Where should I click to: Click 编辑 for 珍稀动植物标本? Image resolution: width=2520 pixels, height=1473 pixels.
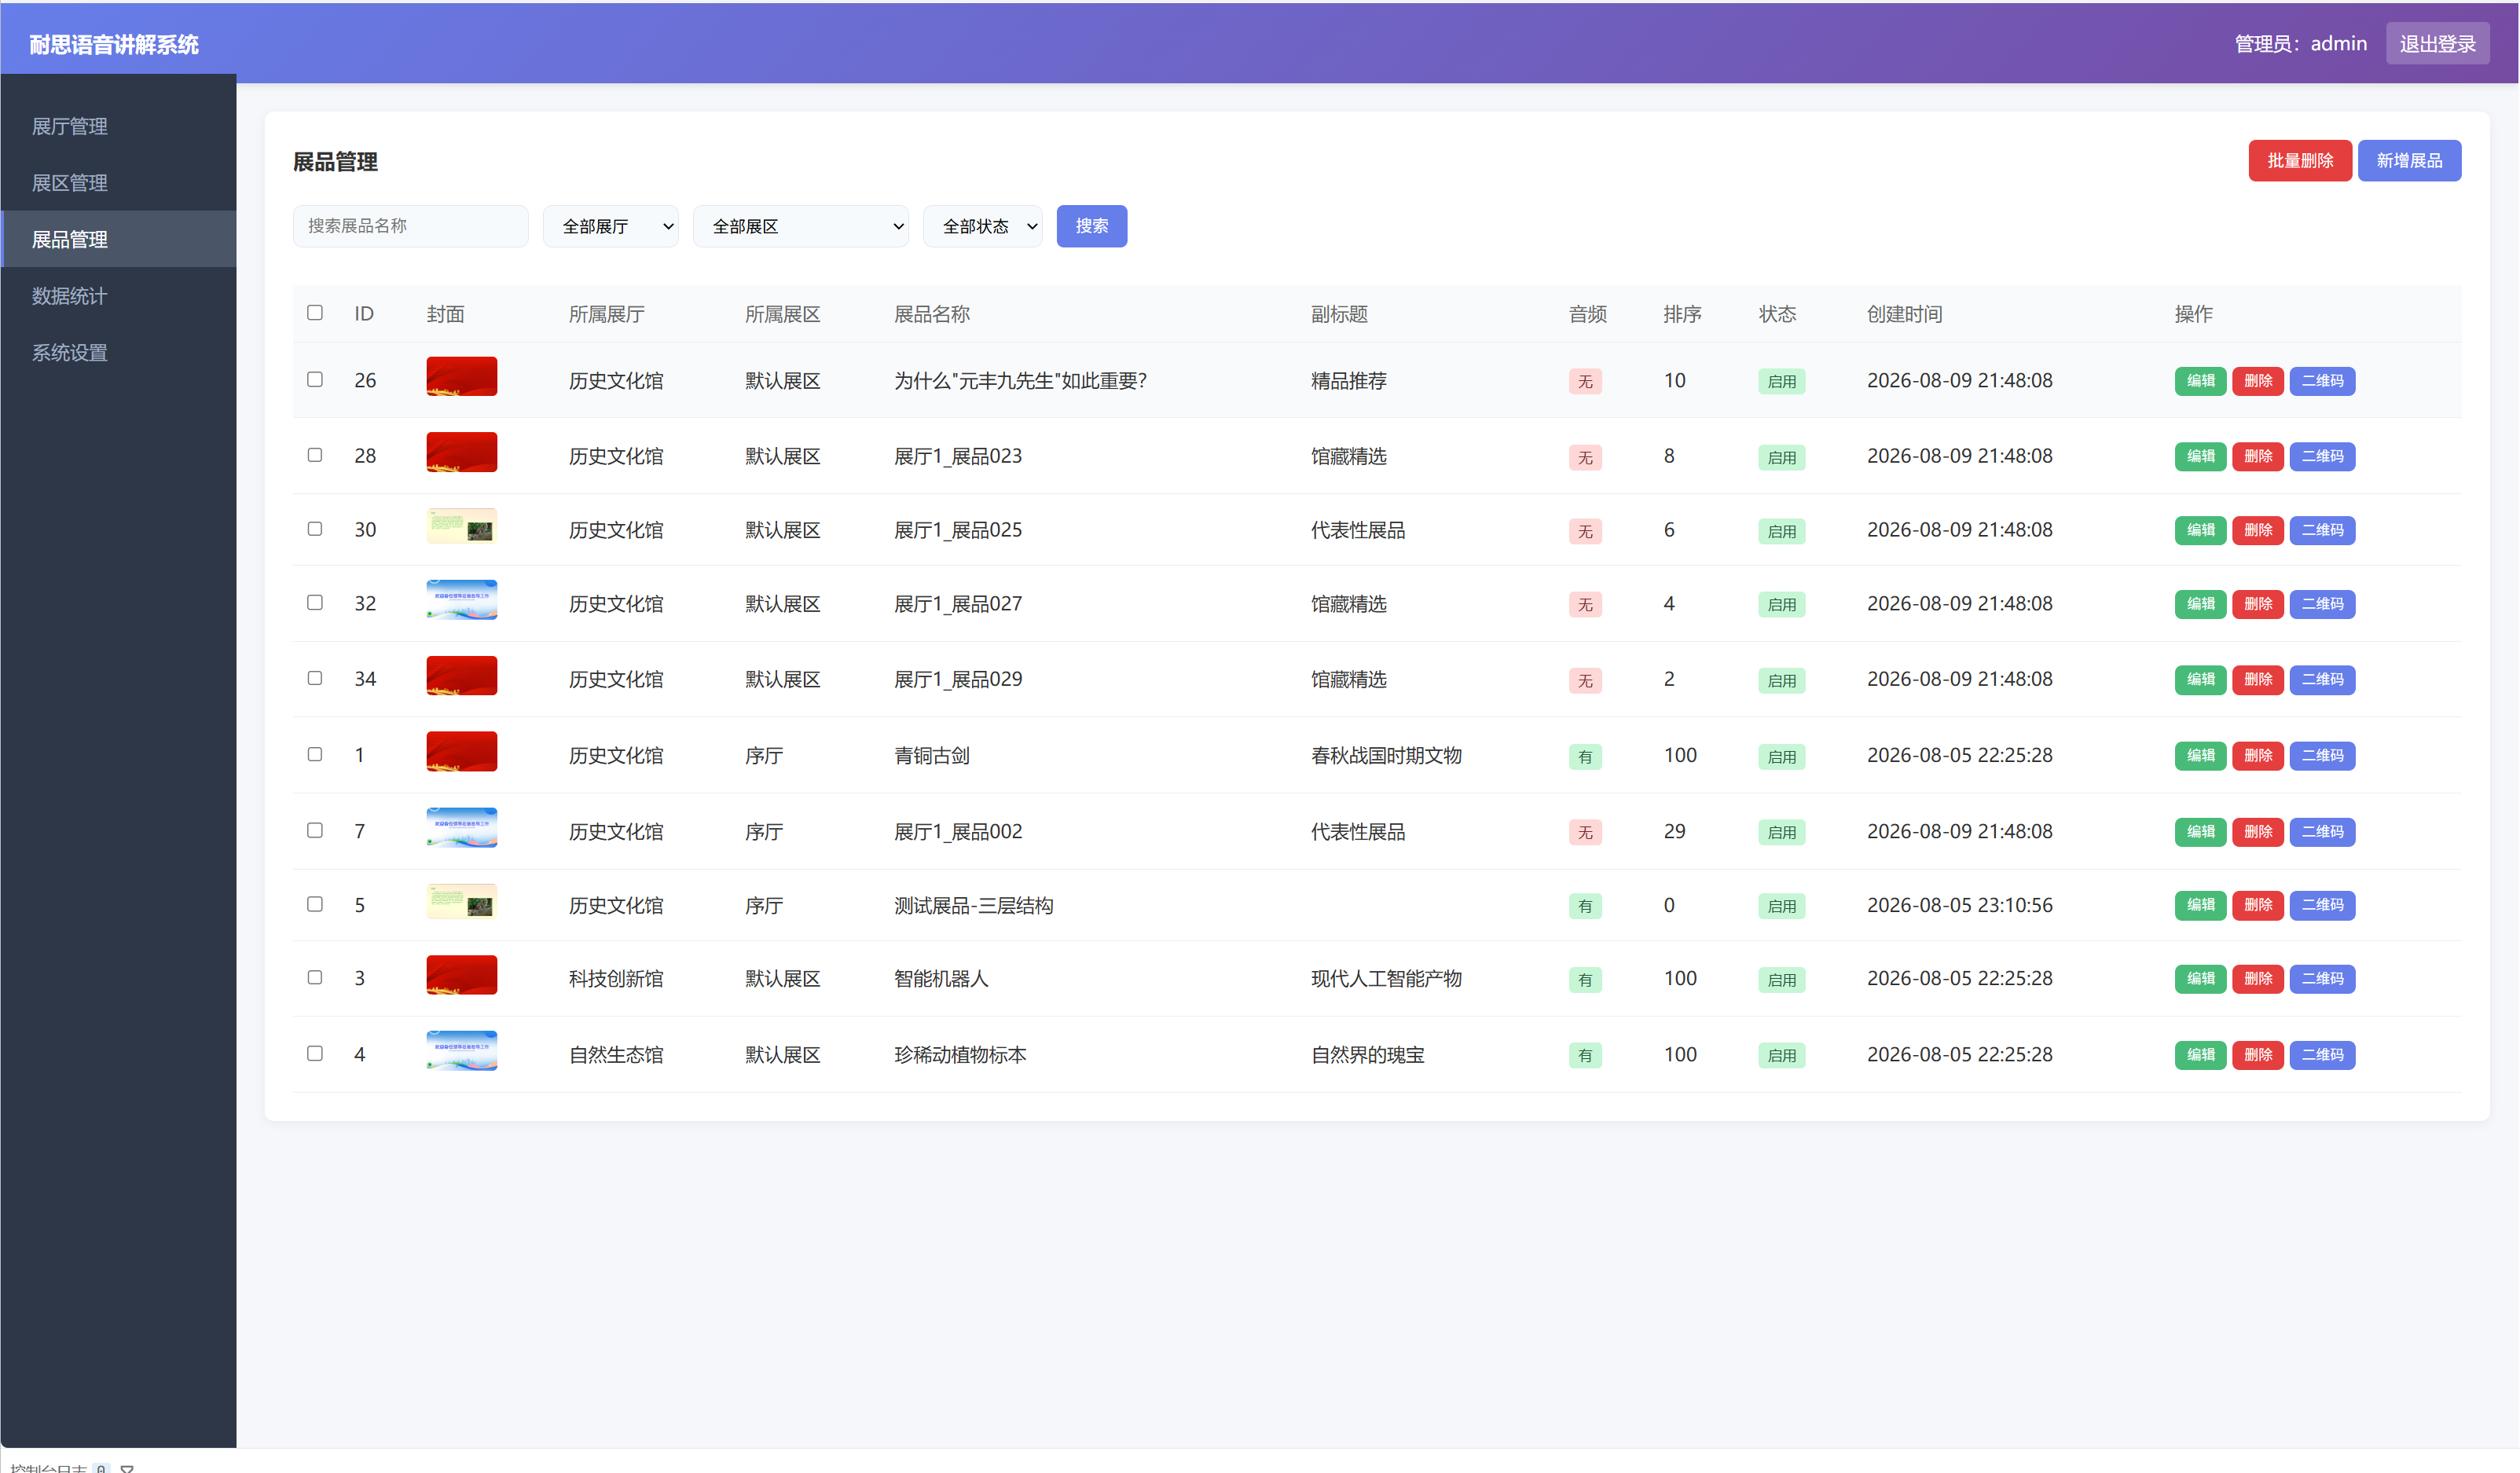(2200, 1055)
